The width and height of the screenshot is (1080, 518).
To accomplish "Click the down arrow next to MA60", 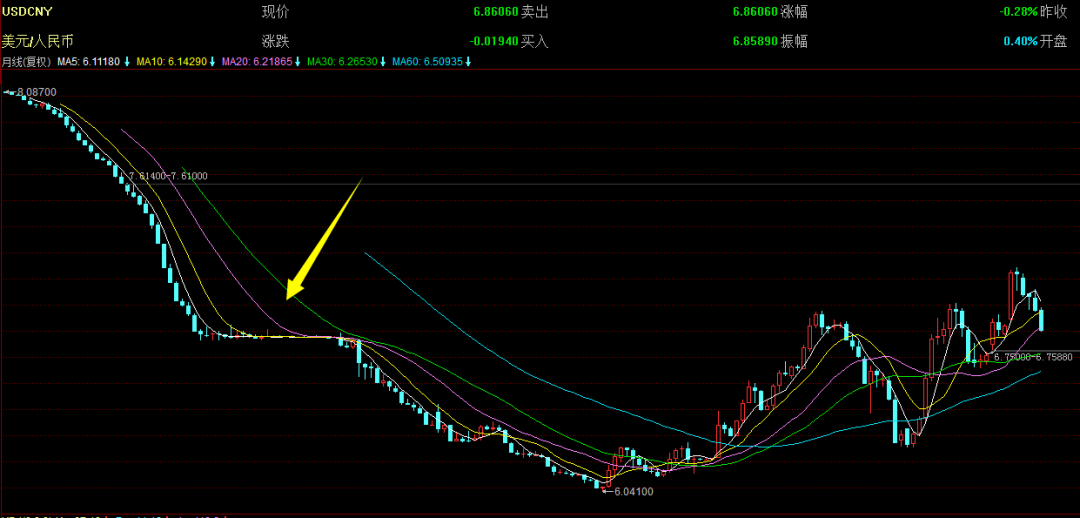I will pyautogui.click(x=468, y=62).
